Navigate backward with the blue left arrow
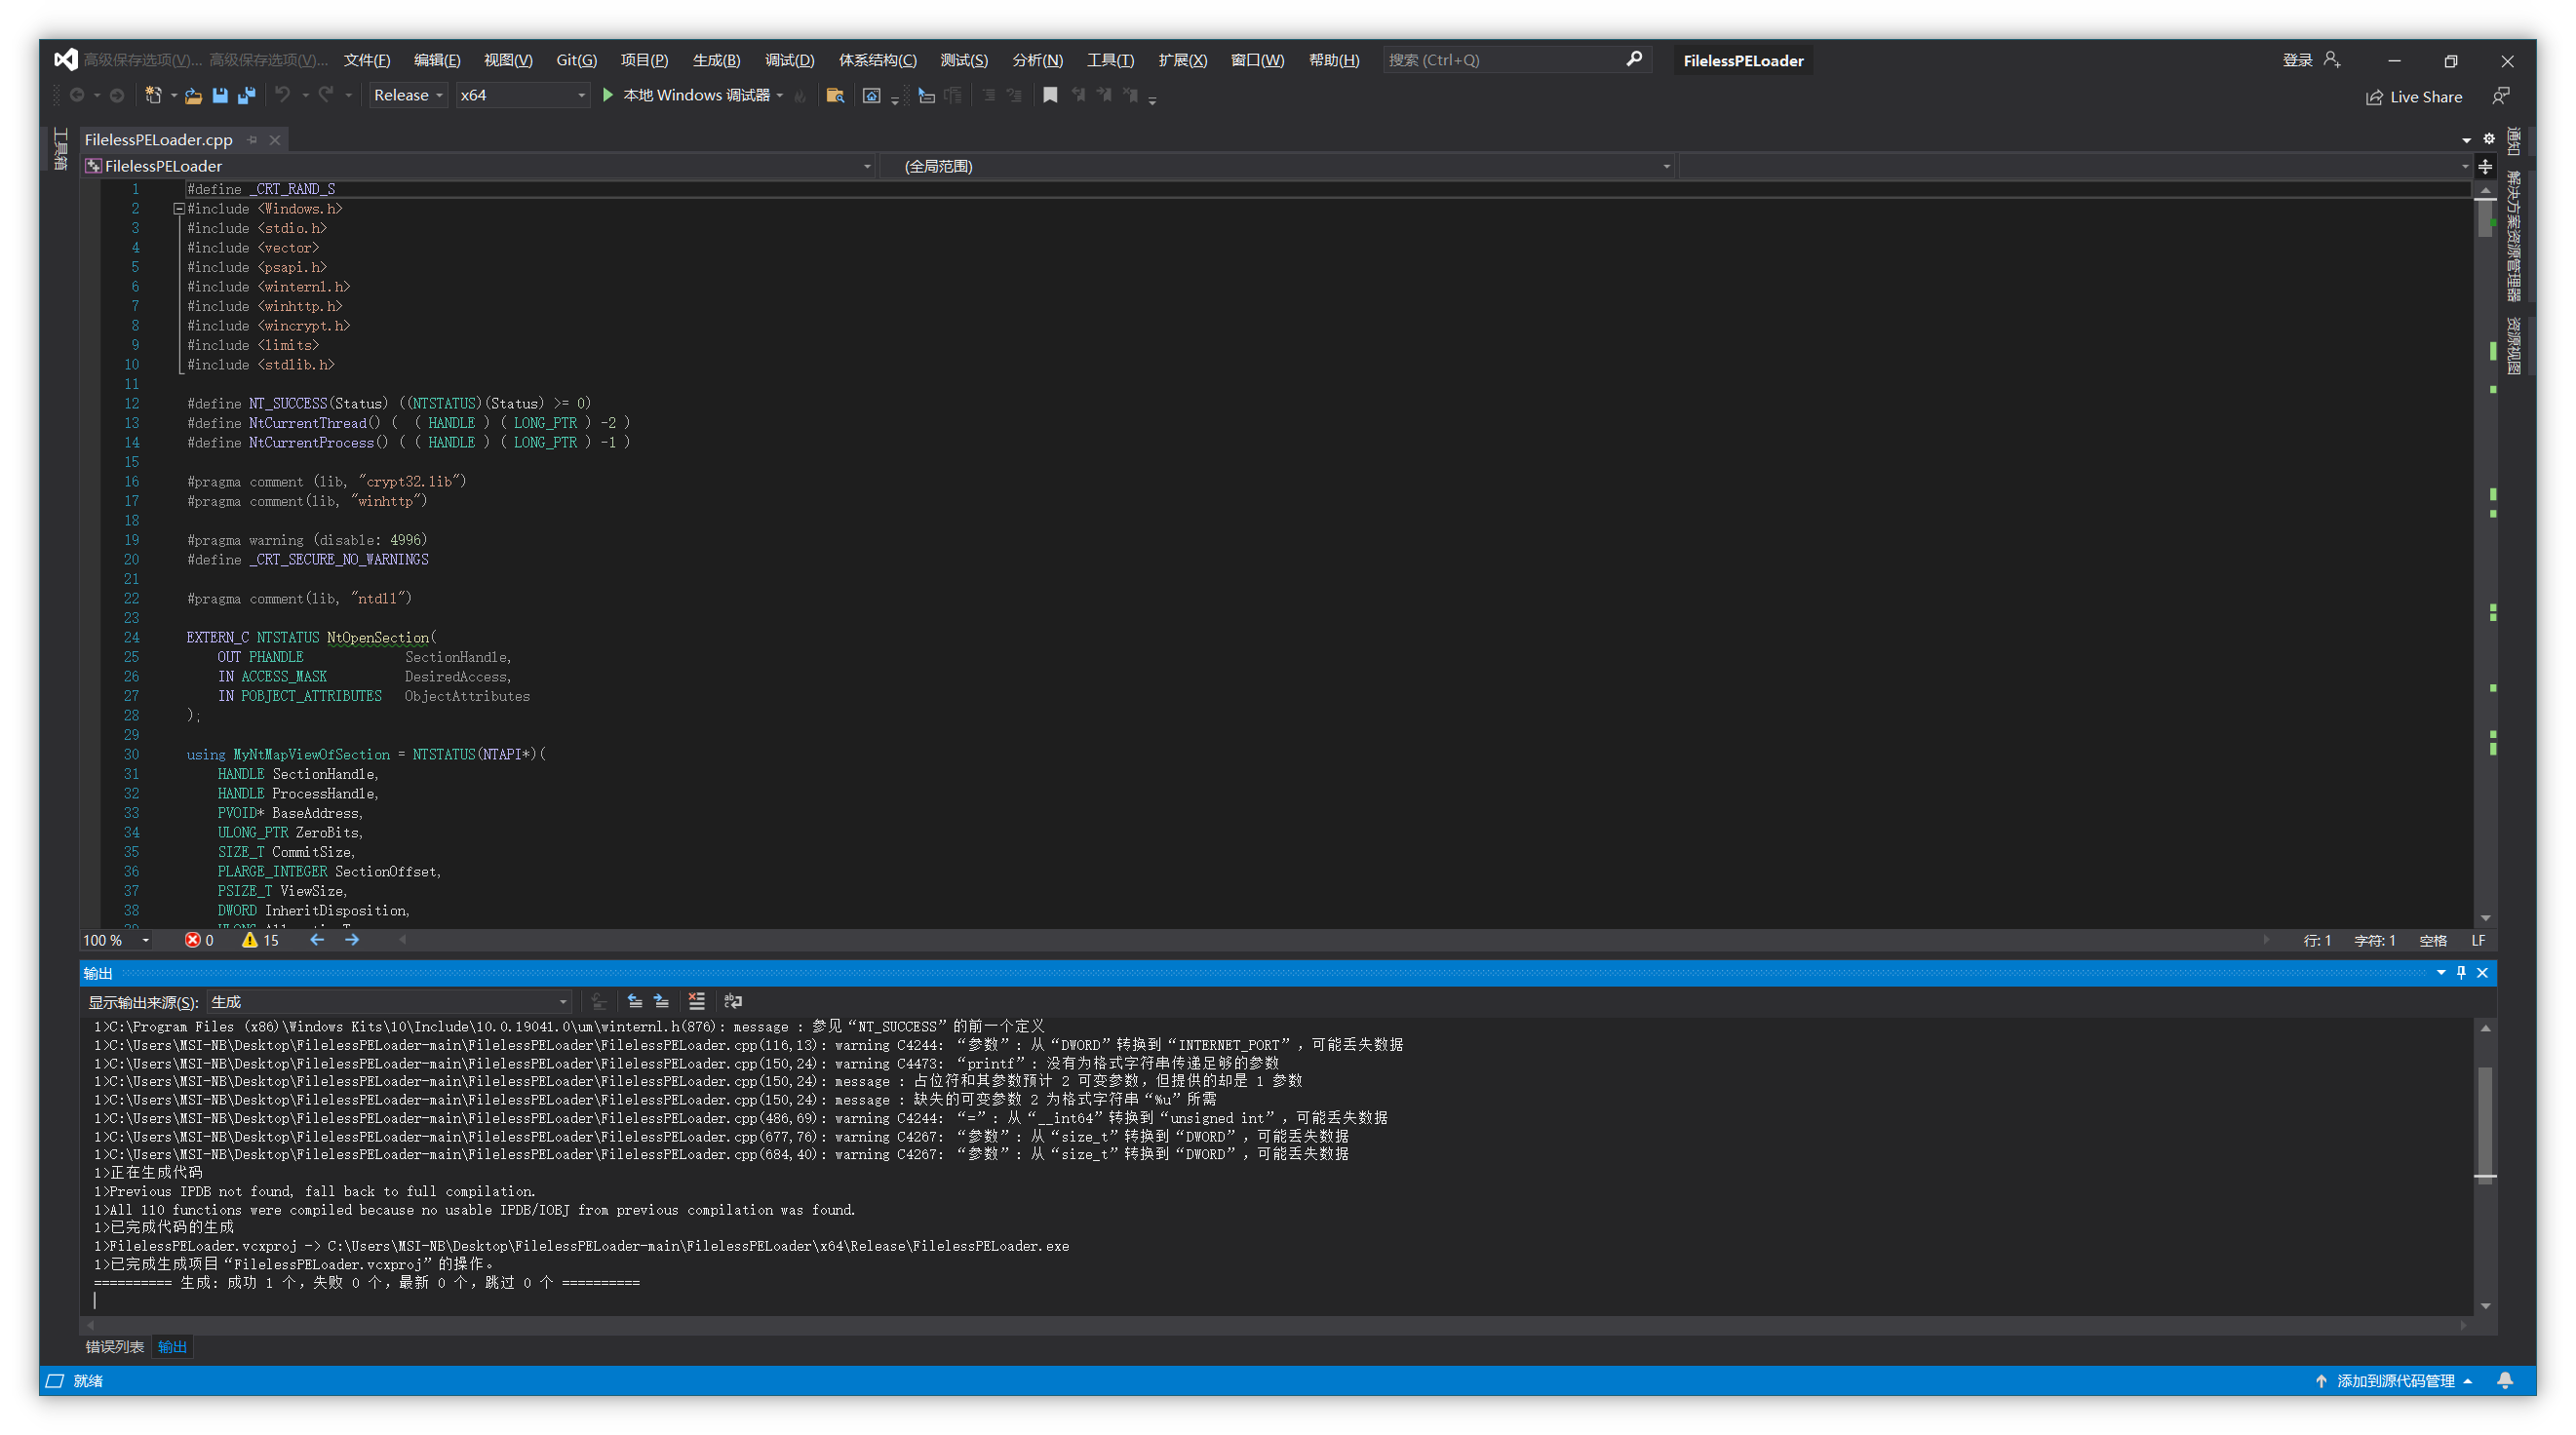This screenshot has width=2576, height=1435. [x=317, y=940]
